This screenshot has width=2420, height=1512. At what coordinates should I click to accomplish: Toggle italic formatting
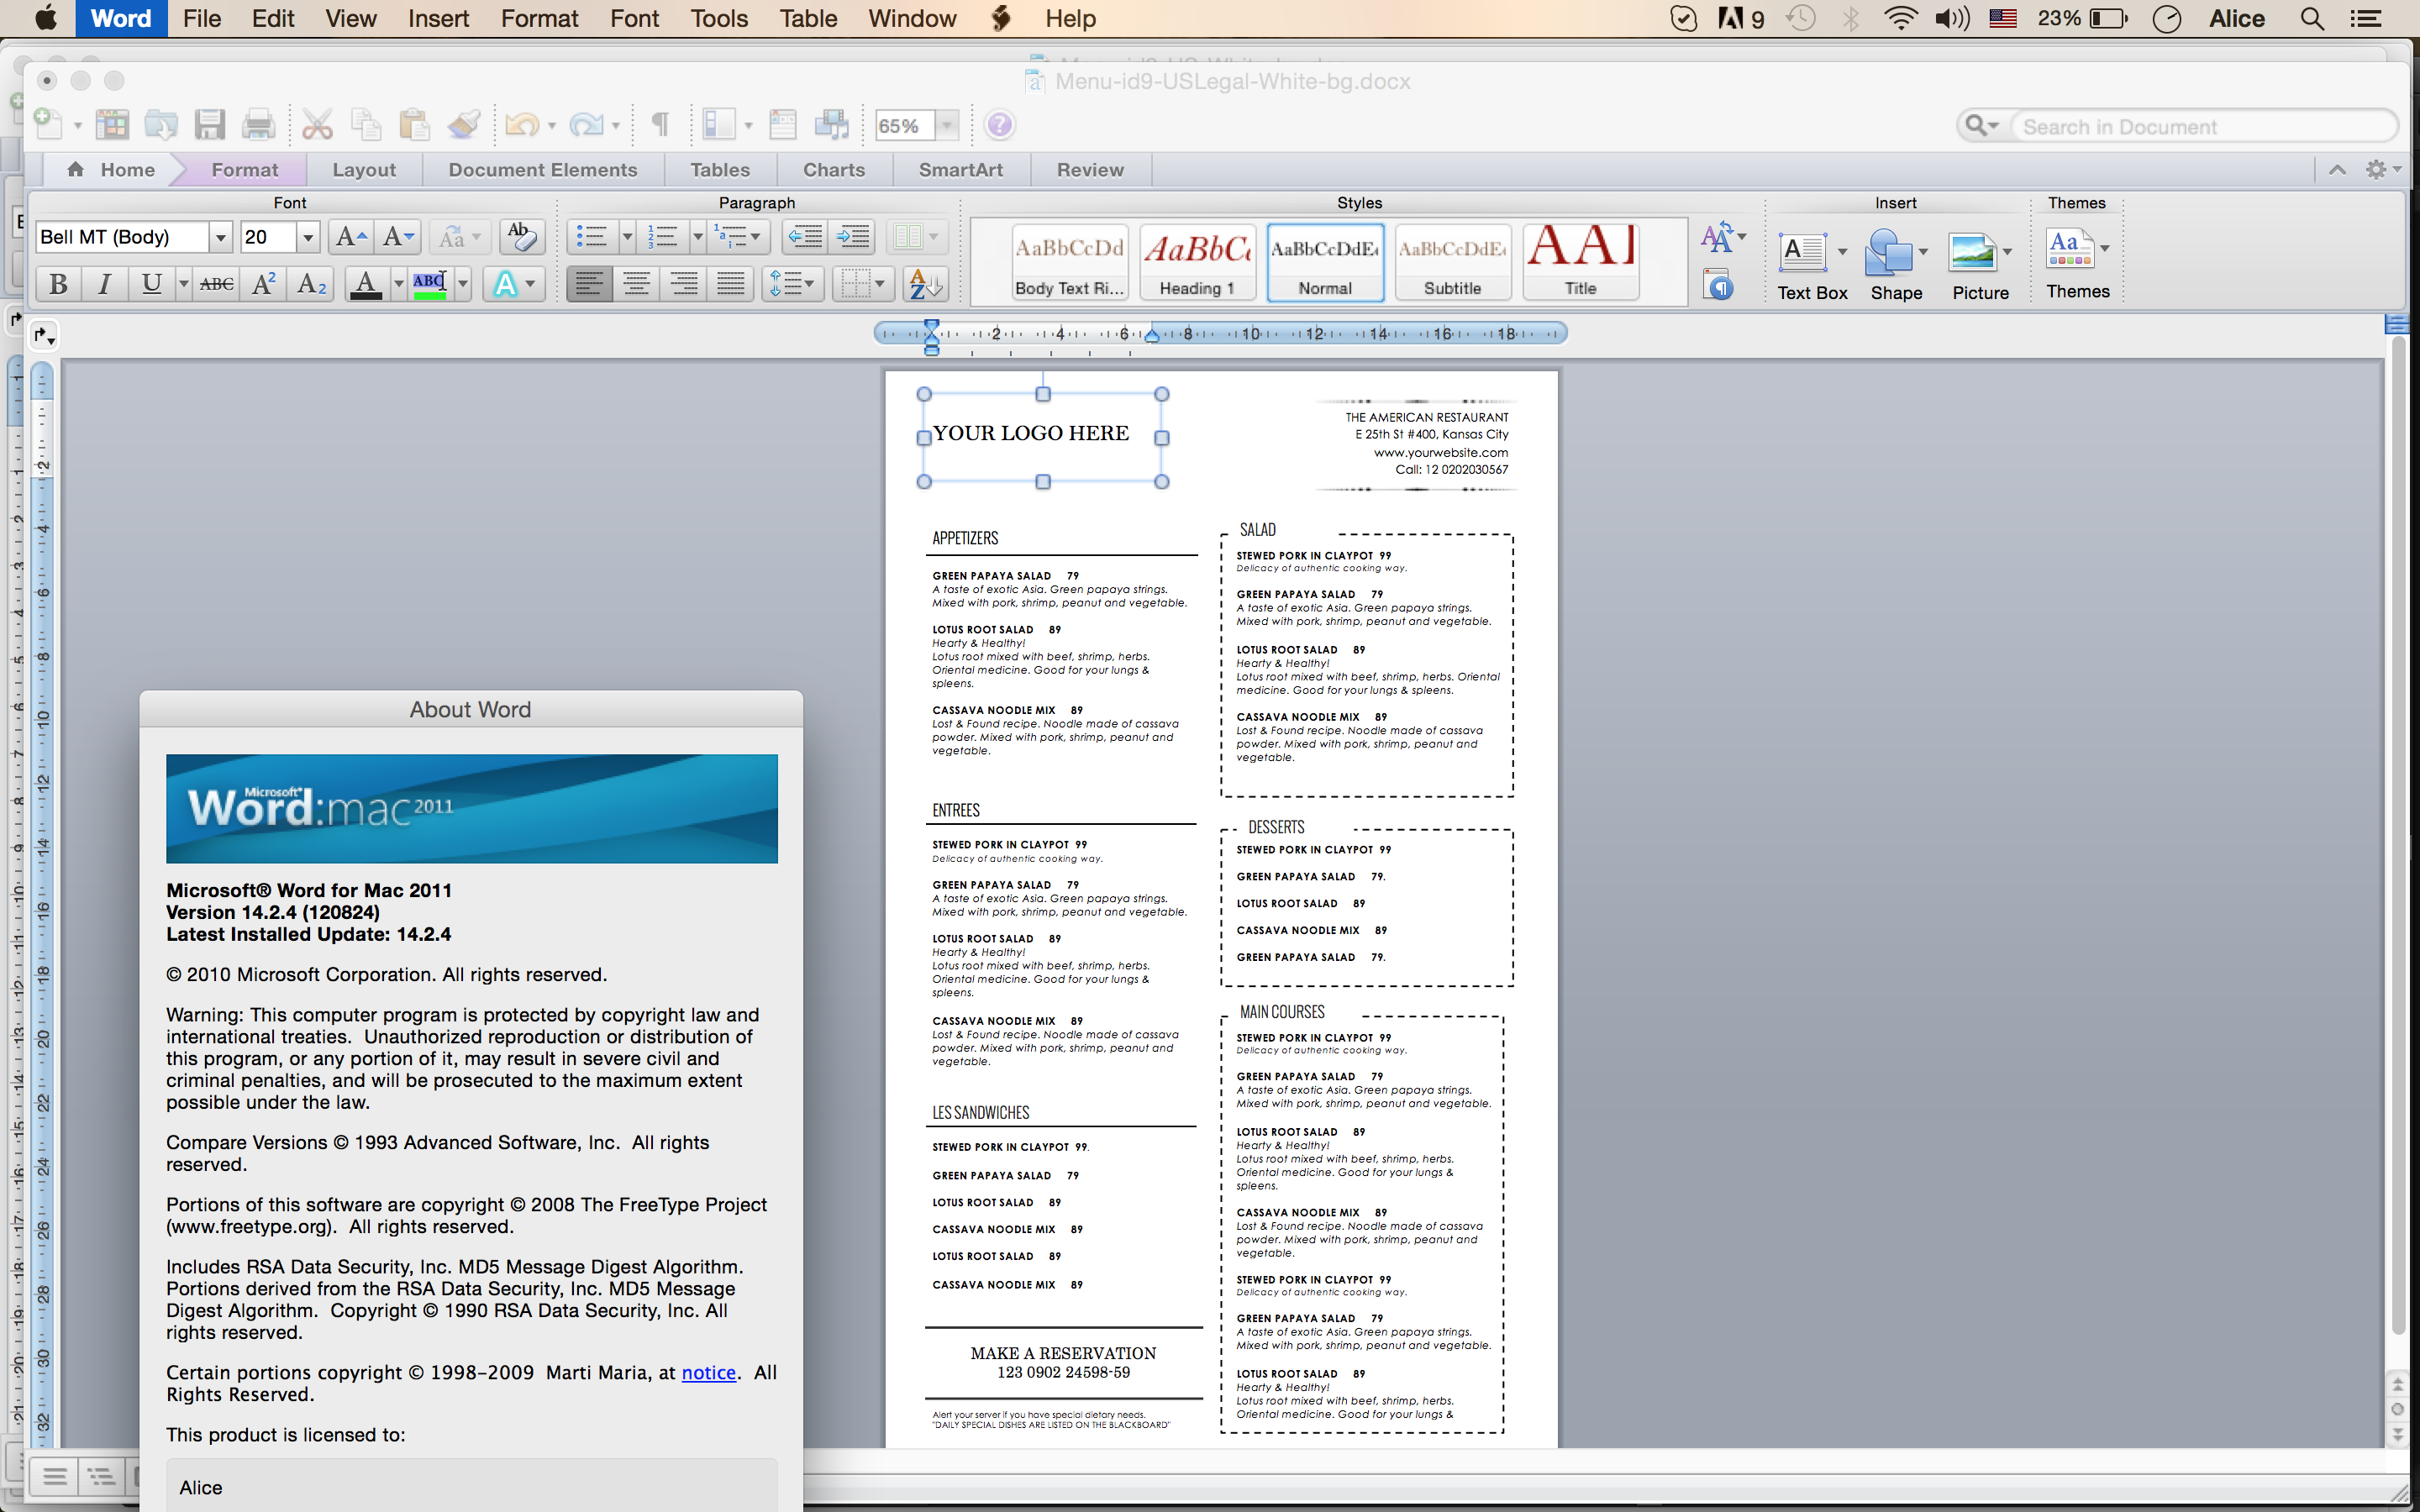click(104, 283)
